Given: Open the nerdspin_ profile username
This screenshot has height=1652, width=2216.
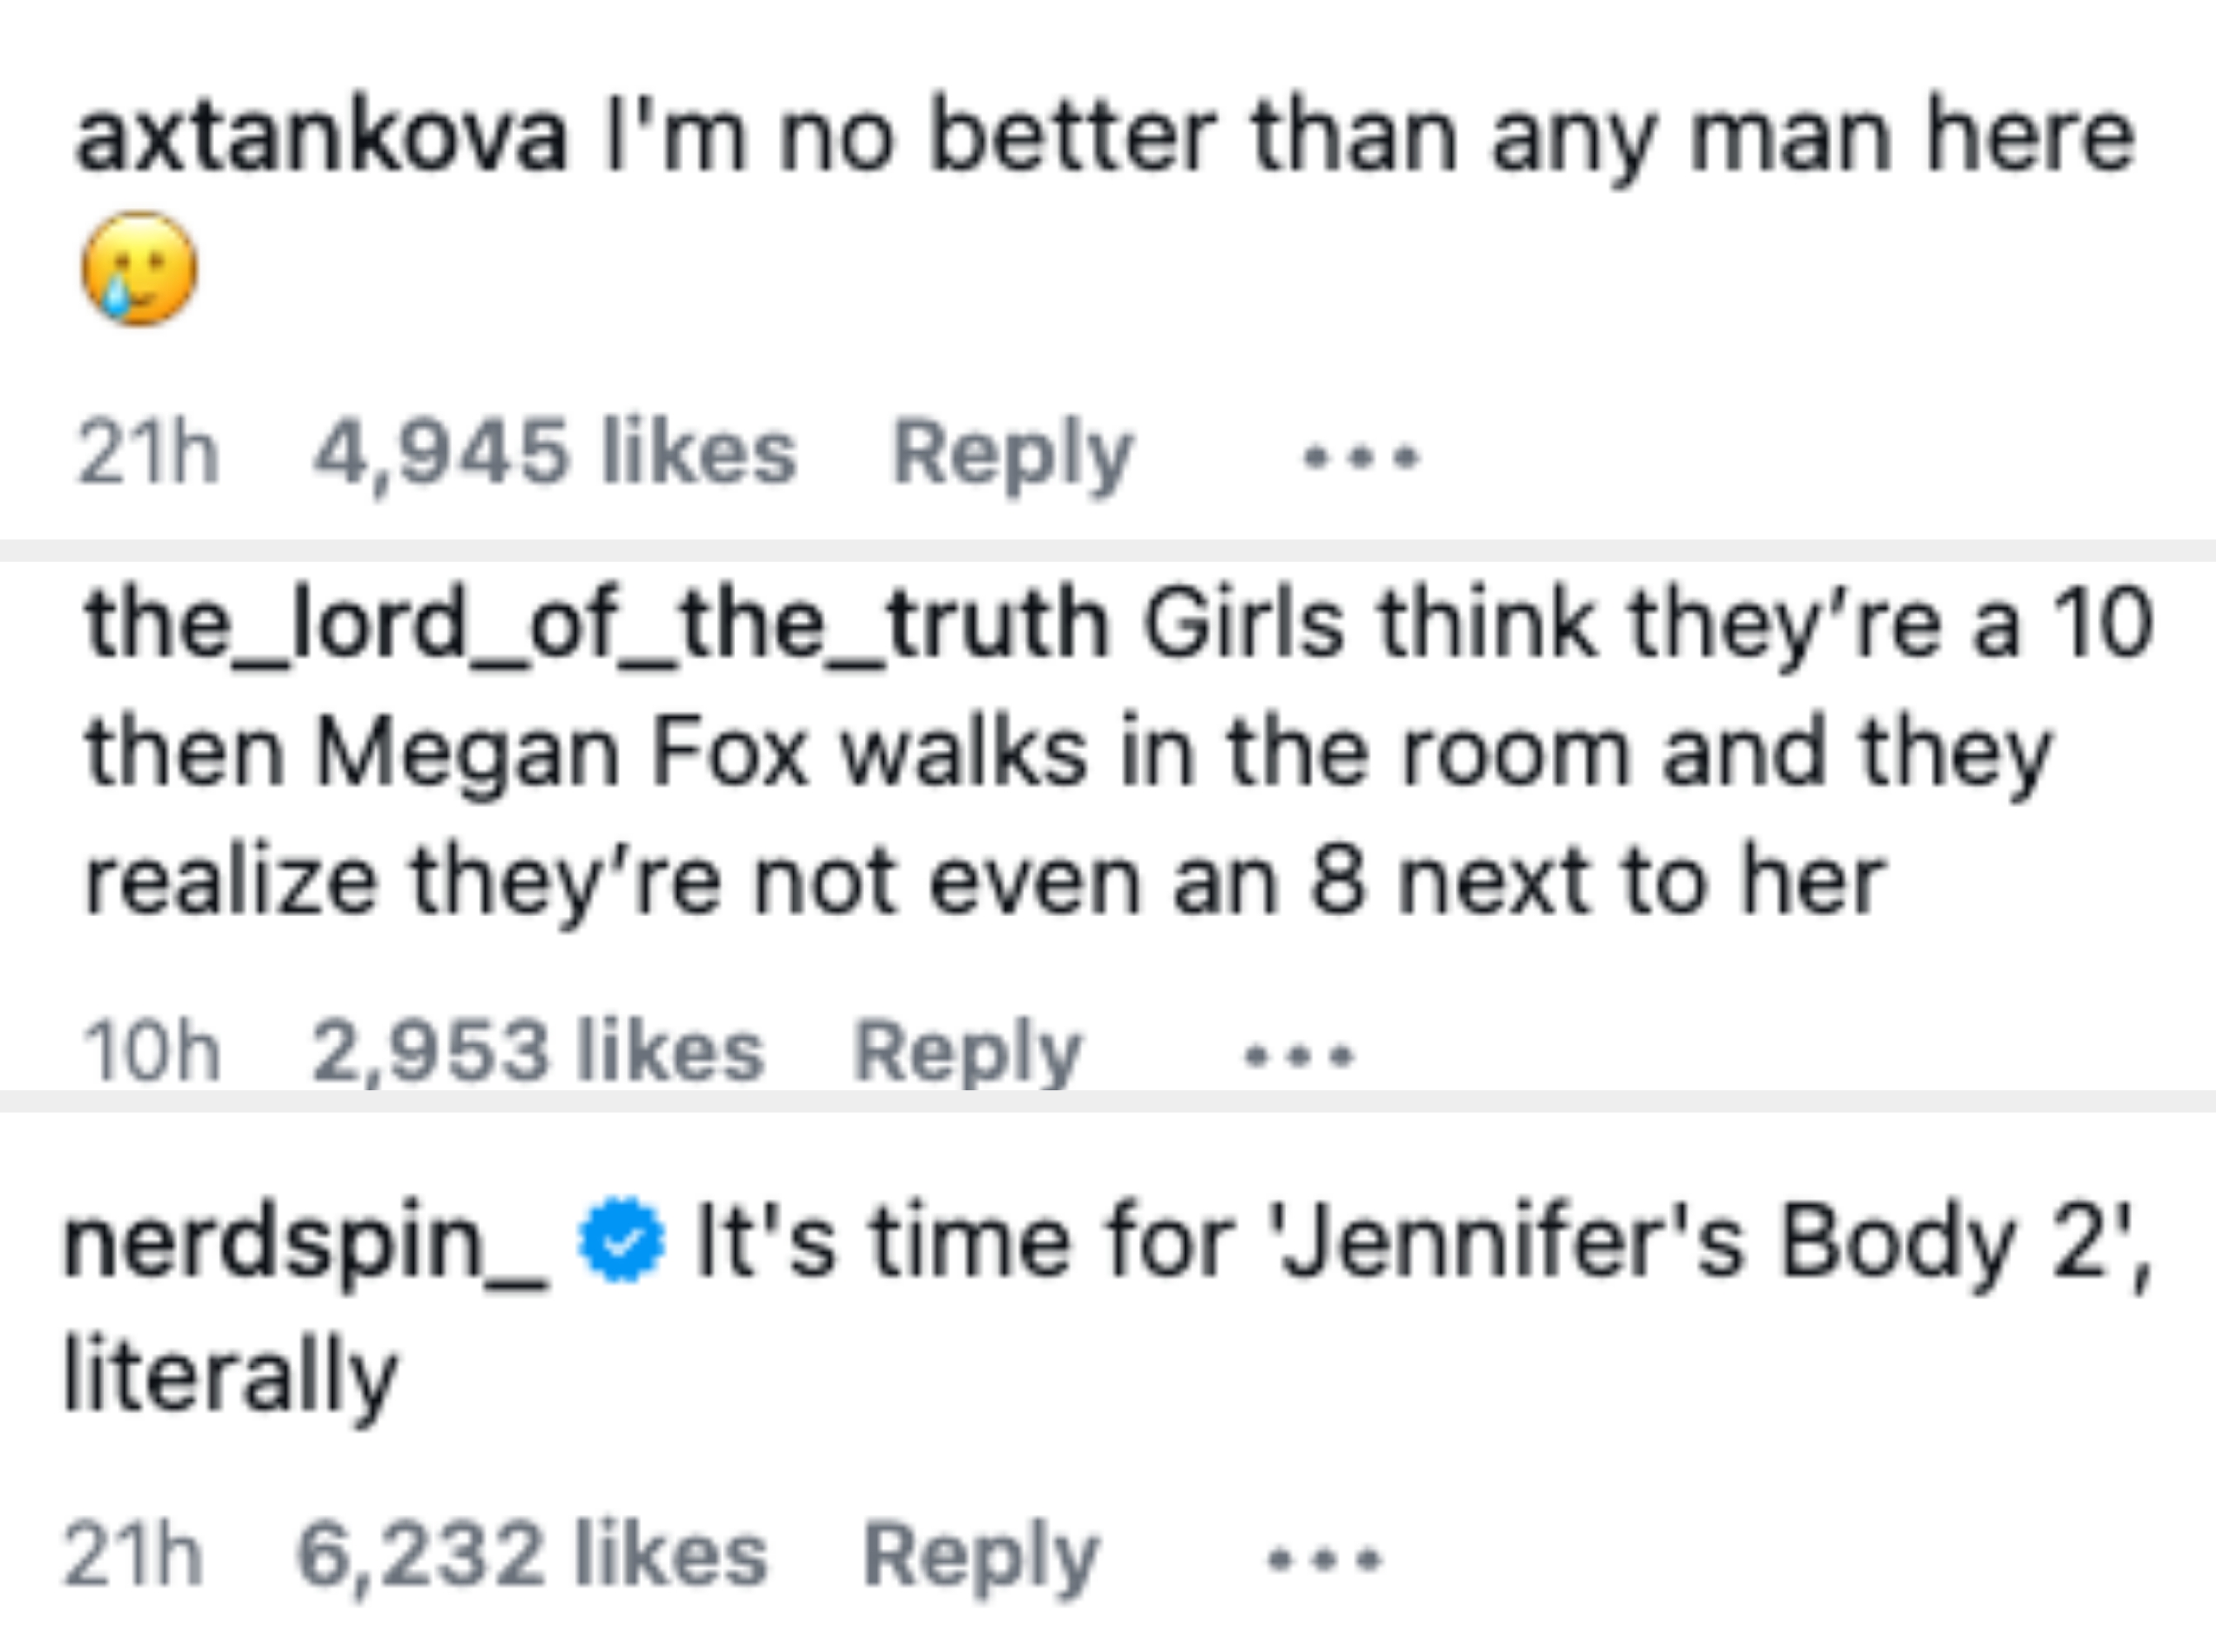Looking at the screenshot, I should pyautogui.click(x=305, y=1242).
